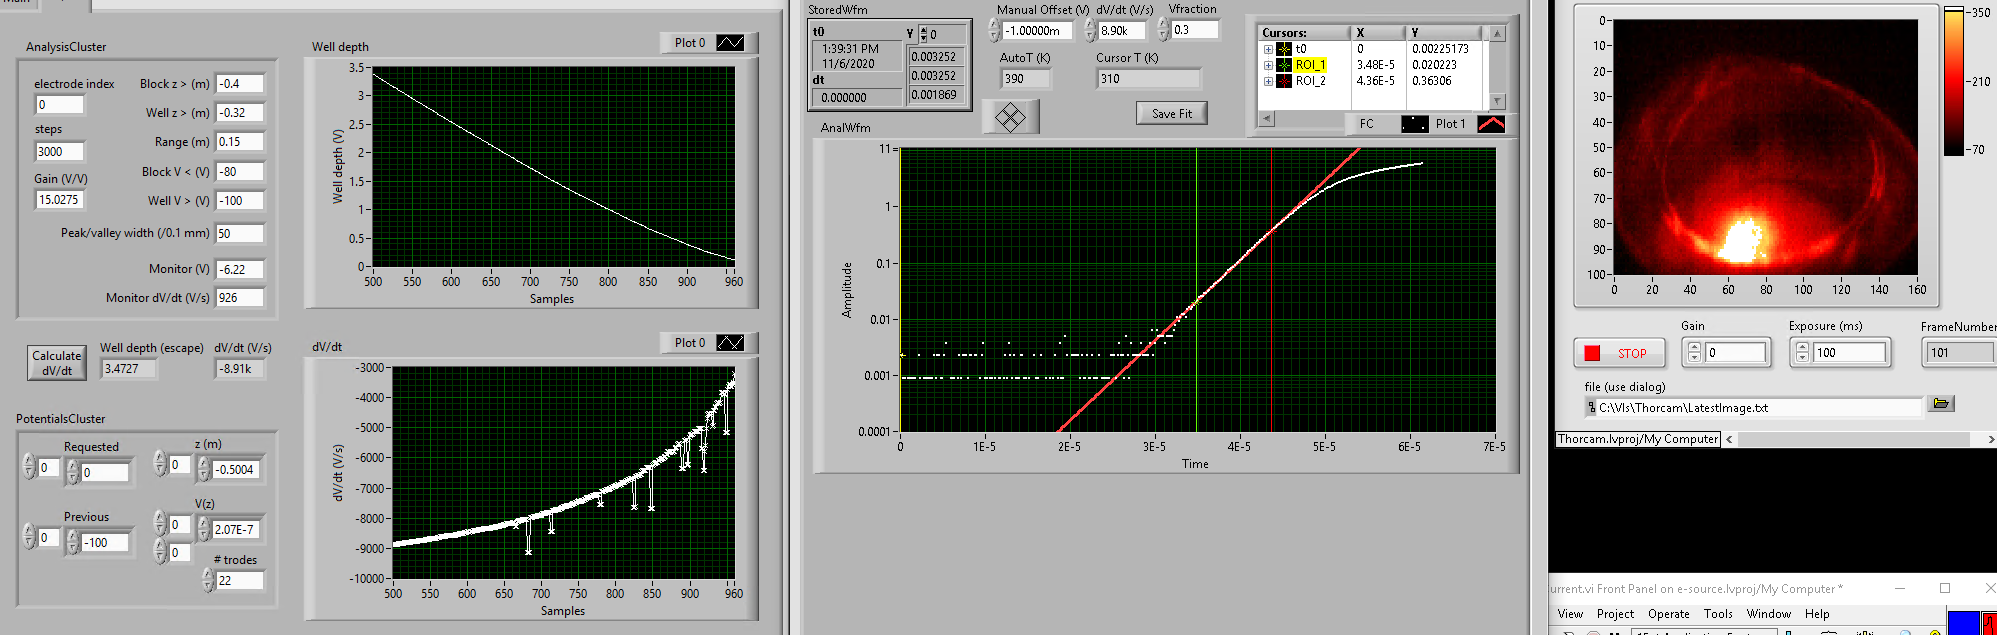
Task: Click the Exposure (ms) stepper arrows
Action: pos(1802,352)
